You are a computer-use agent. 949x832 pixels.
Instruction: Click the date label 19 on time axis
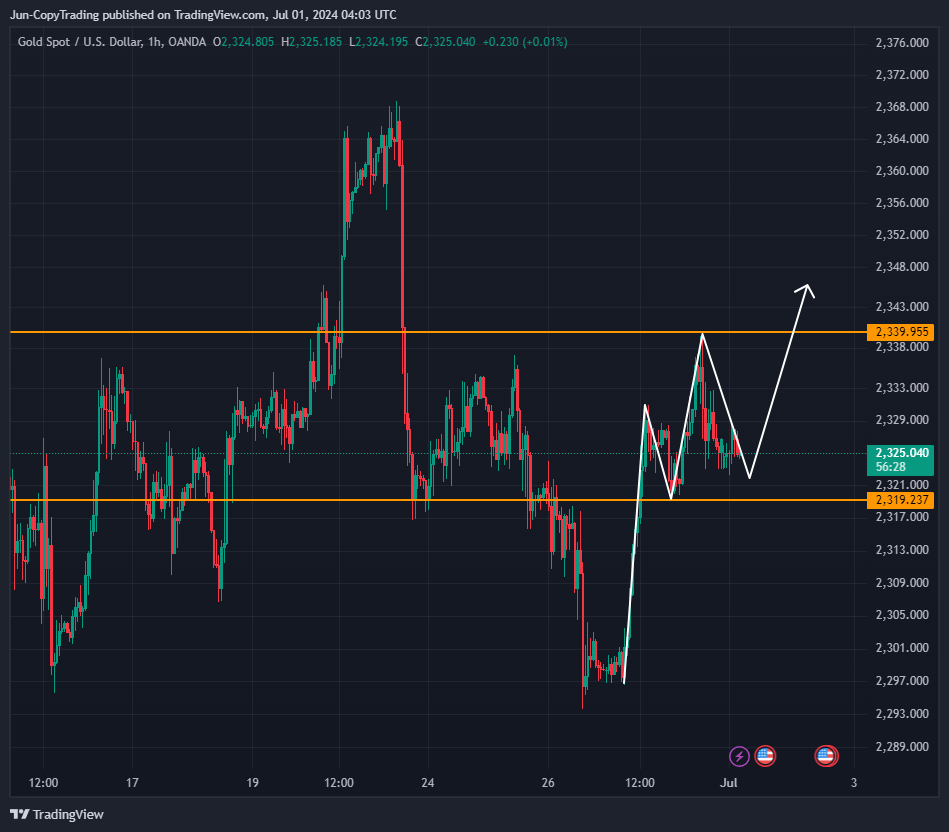[x=252, y=783]
